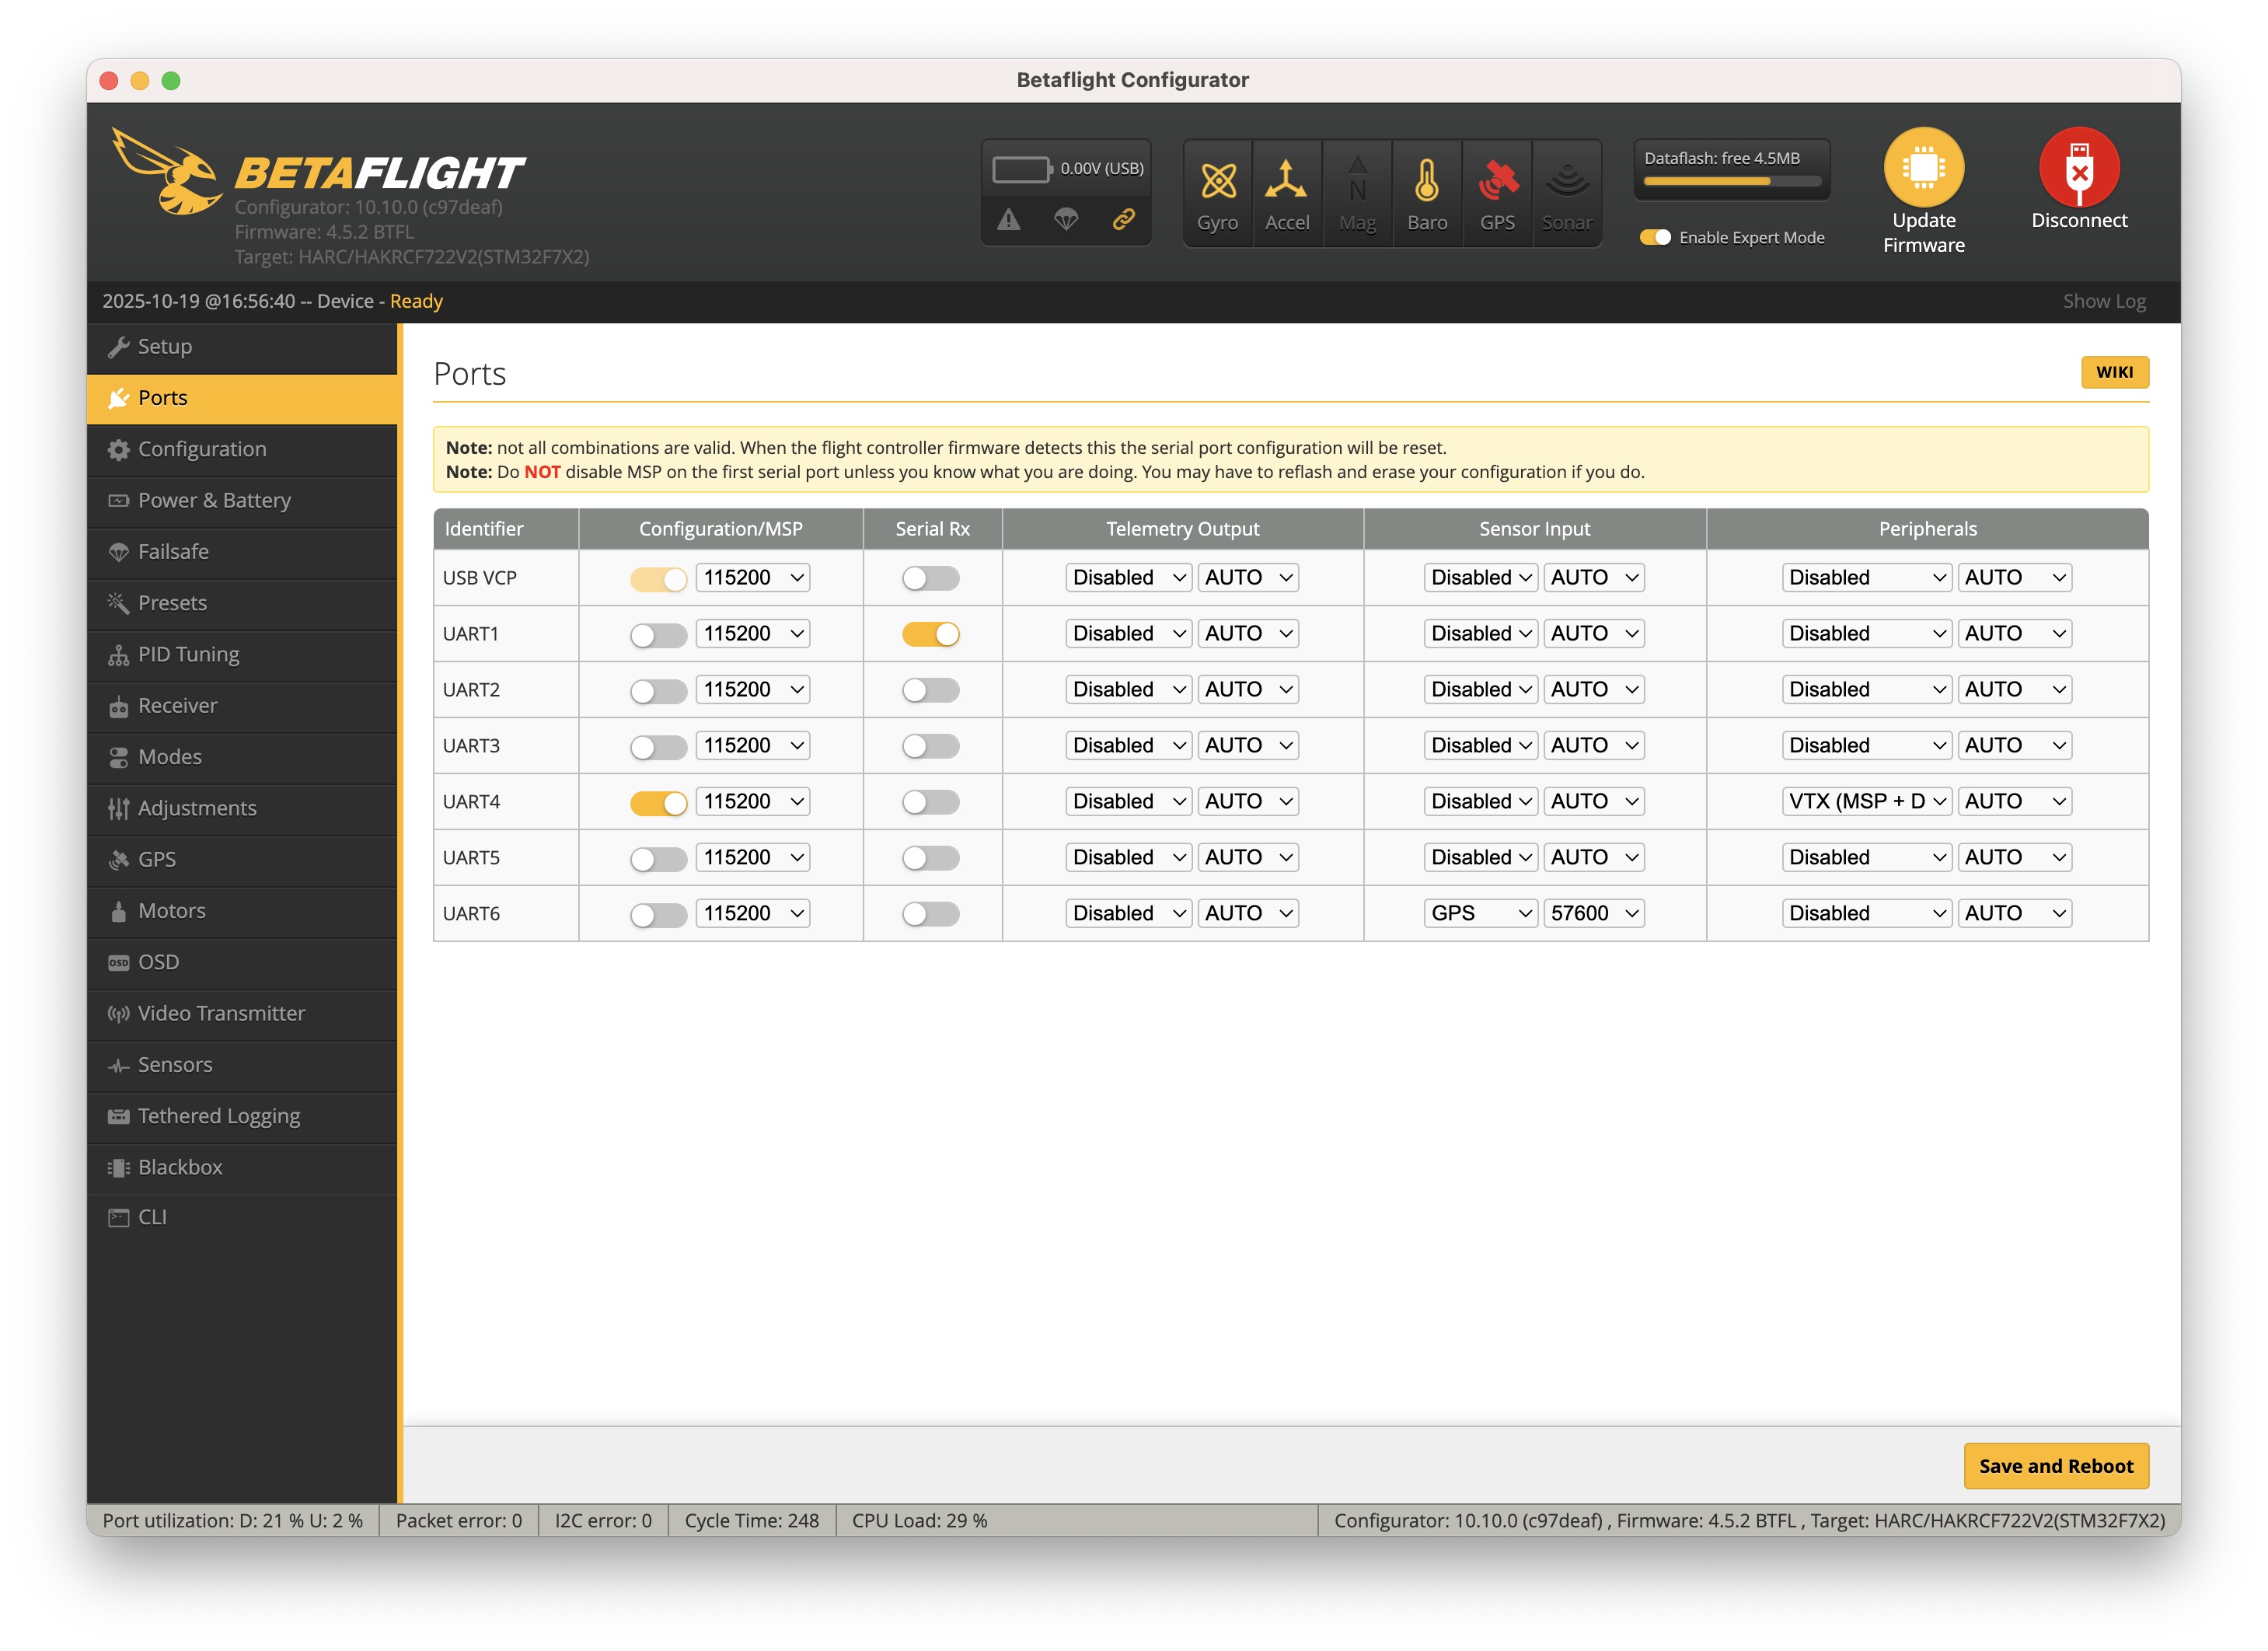
Task: Switch to the Blackbox tab
Action: (x=180, y=1167)
